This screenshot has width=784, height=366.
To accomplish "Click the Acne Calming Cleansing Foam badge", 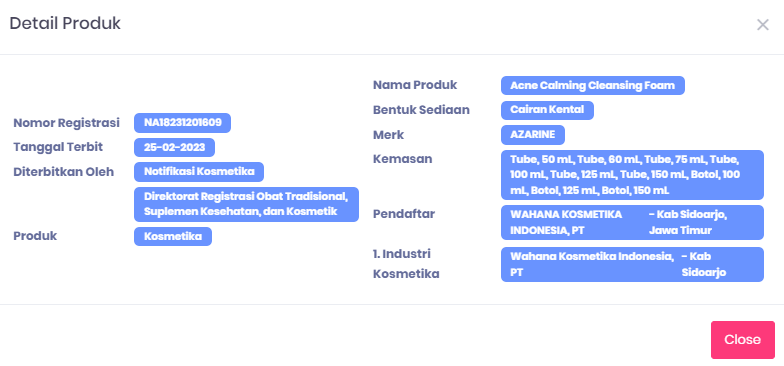I will pos(592,86).
